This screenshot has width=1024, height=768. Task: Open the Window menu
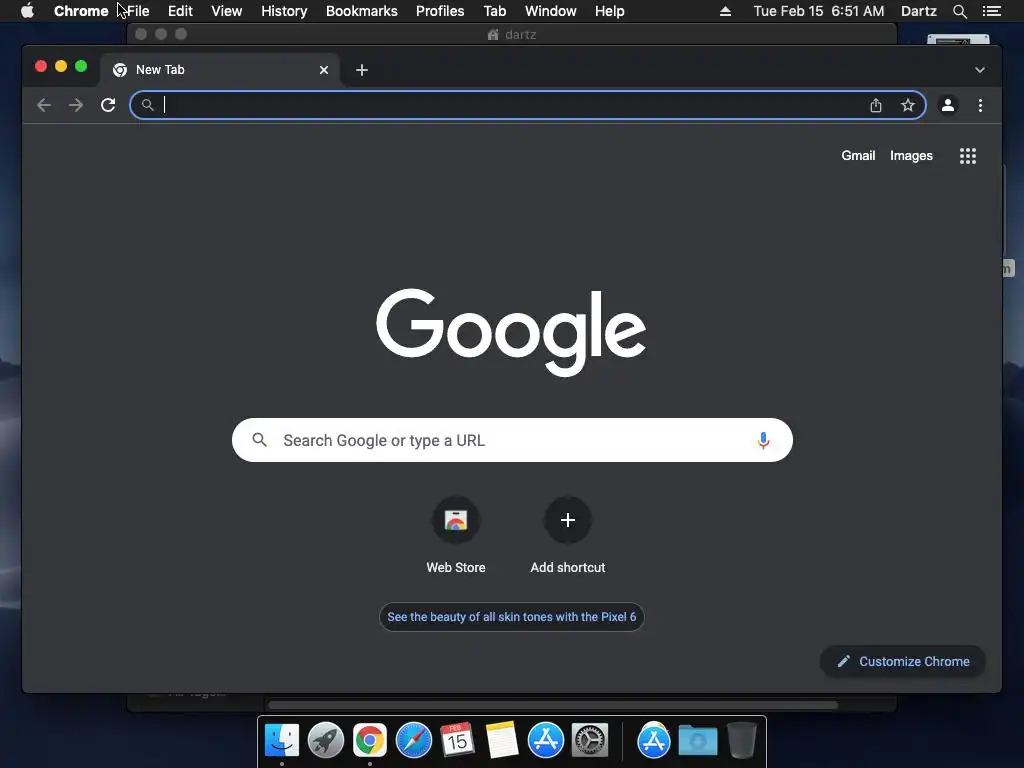551,11
